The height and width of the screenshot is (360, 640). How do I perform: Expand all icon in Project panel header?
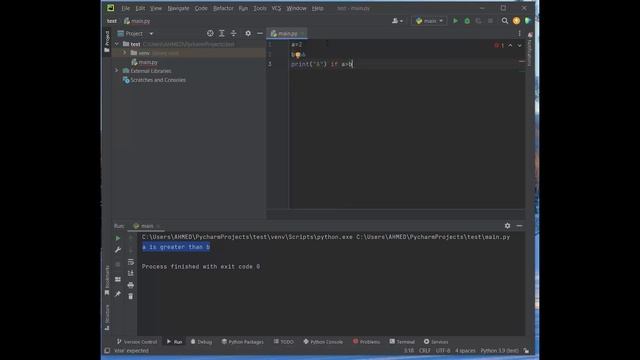pos(222,33)
